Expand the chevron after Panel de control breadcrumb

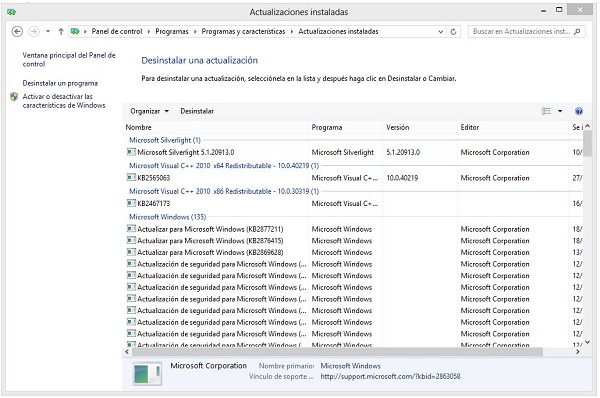[x=149, y=32]
